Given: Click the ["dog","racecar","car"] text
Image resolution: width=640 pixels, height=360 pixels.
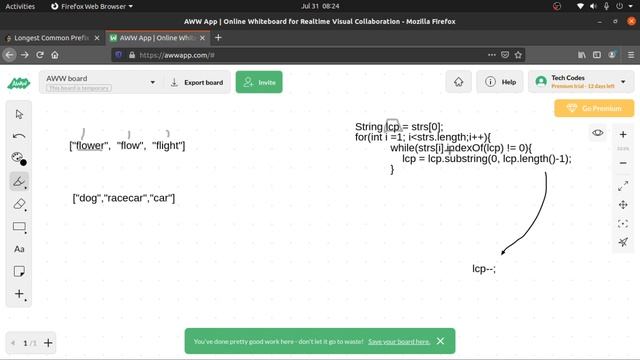Looking at the screenshot, I should point(124,198).
